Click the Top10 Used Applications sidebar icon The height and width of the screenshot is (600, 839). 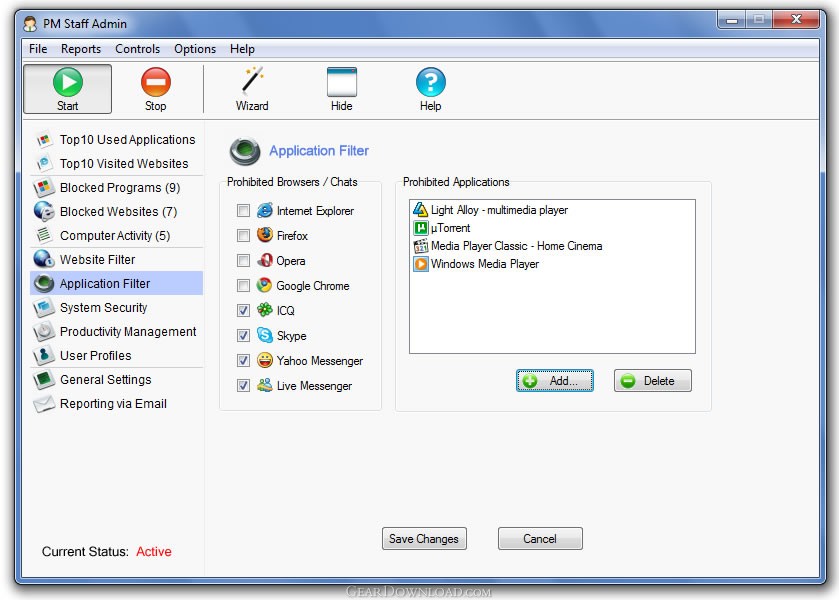point(43,140)
